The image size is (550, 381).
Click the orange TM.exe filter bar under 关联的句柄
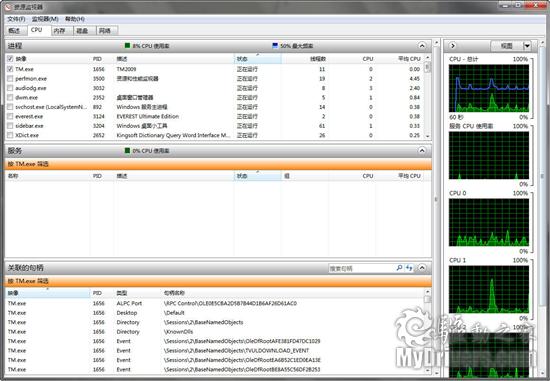pos(218,281)
